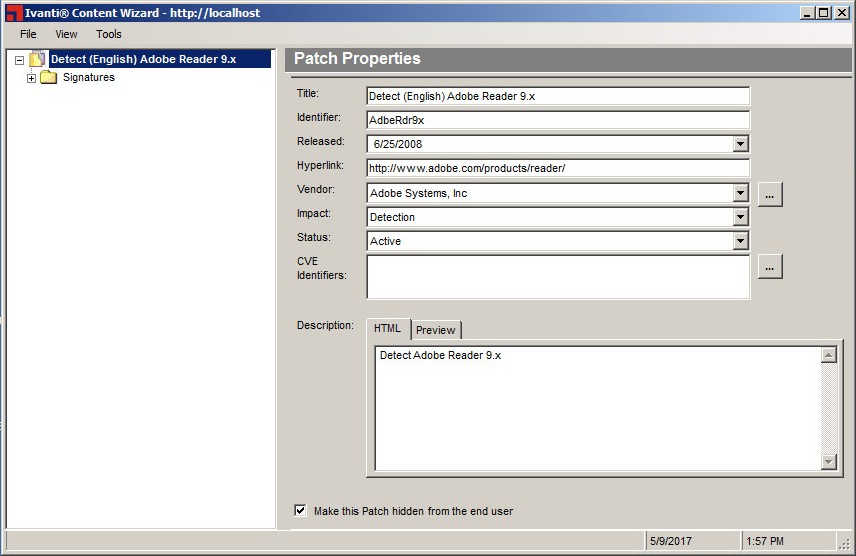The image size is (856, 556).
Task: Close the Ivanti Content Wizard window
Action: point(841,13)
